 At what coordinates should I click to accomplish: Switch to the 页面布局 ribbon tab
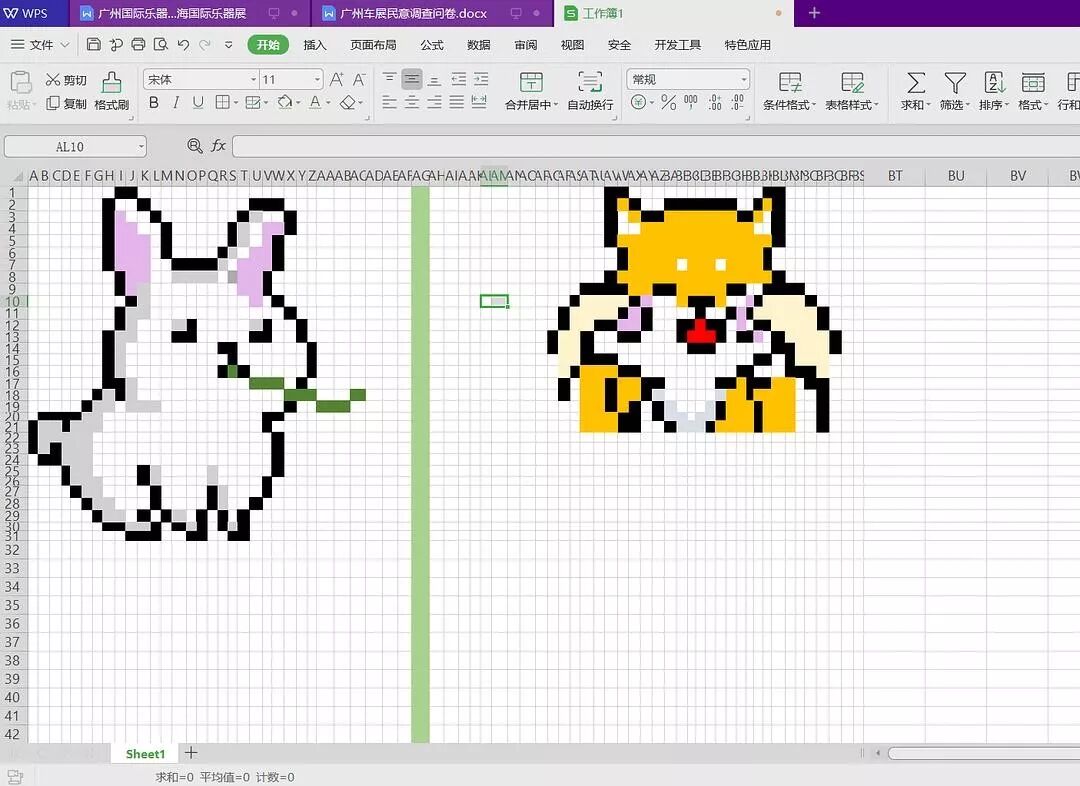pyautogui.click(x=373, y=45)
